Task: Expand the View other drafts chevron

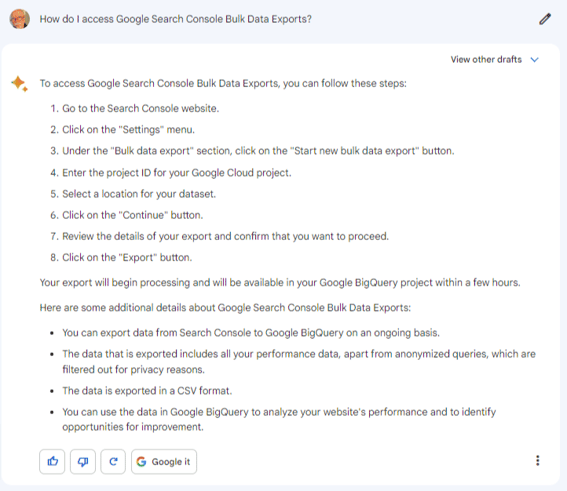Action: 534,60
